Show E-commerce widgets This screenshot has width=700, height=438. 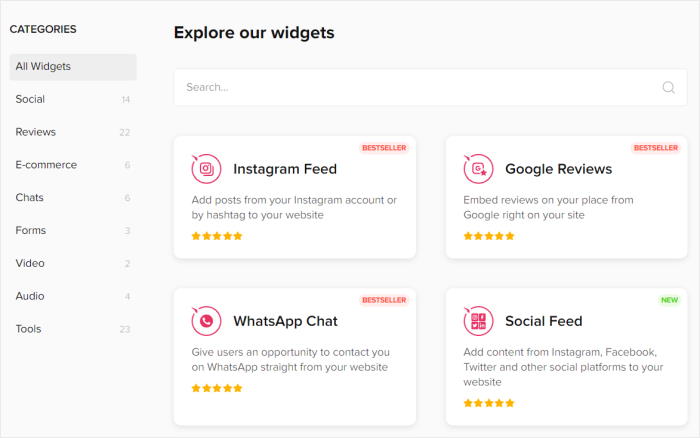[73, 165]
